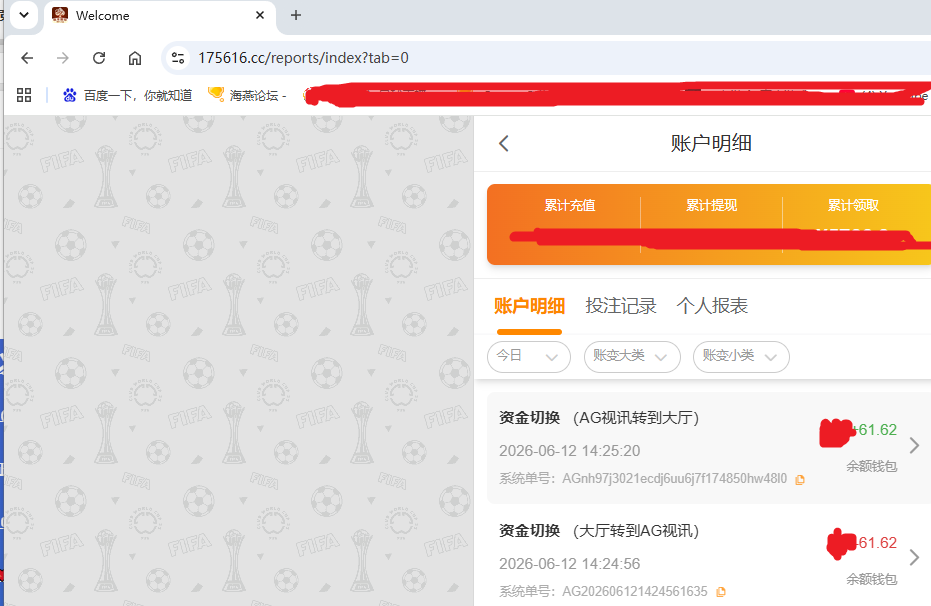Image resolution: width=931 pixels, height=606 pixels.
Task: Select the 账户明细 tab
Action: (529, 306)
